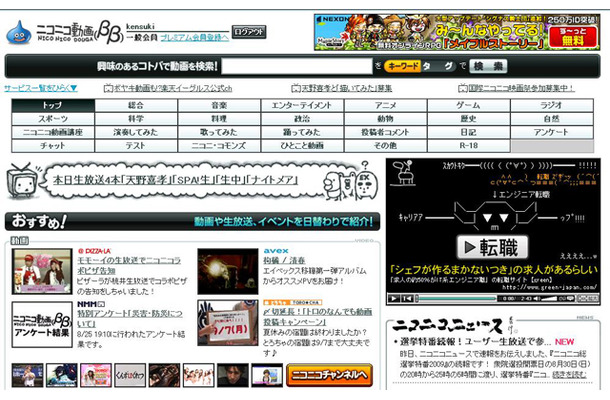Go to the チャット category
Screen dimensions: 610x400
[x=53, y=146]
